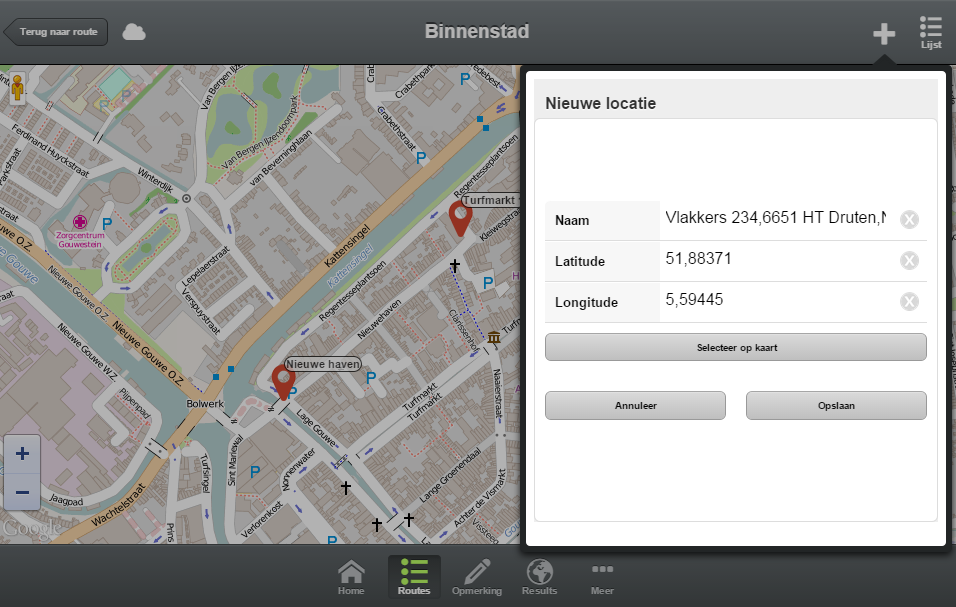
Task: Edit the Longitude value 5,59445
Action: 776,300
